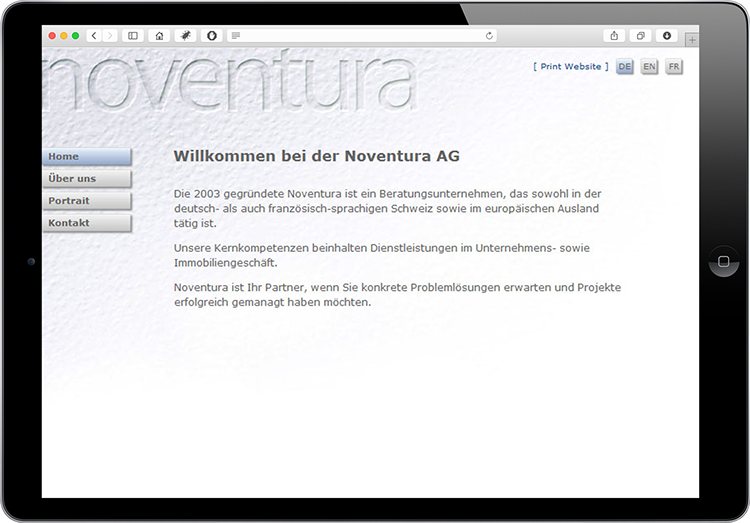Open the Portrait menu item
The height and width of the screenshot is (523, 750).
click(x=87, y=201)
